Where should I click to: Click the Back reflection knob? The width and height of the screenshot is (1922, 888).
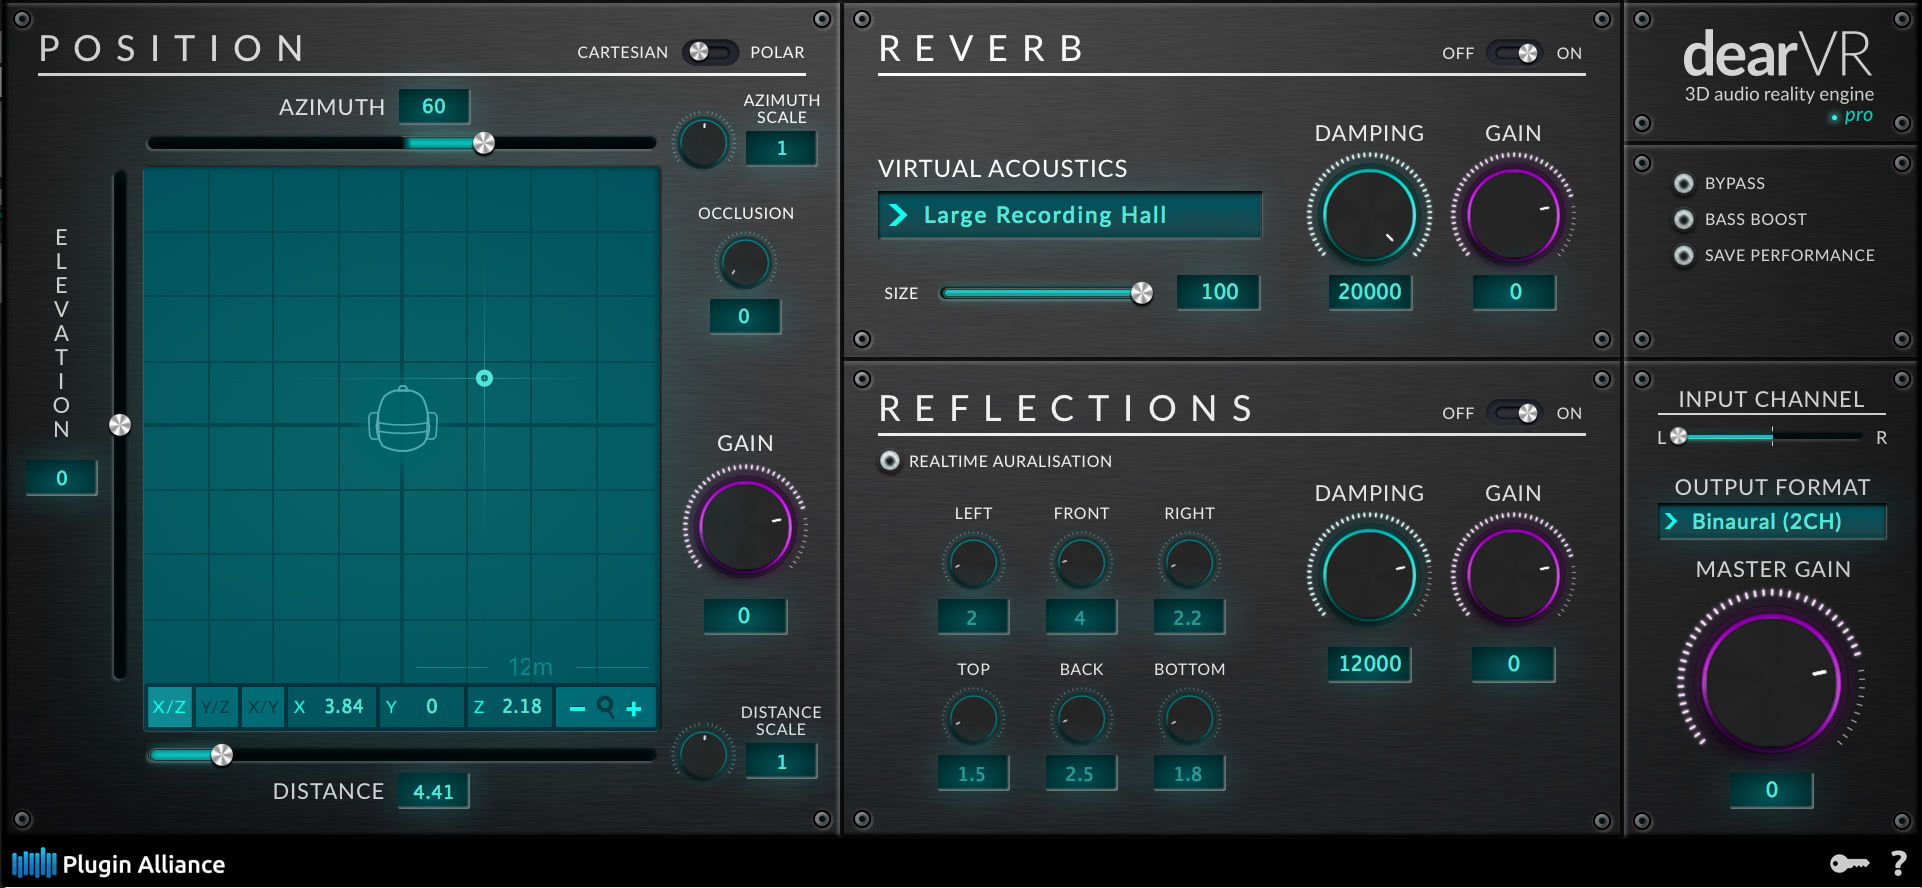(x=1080, y=718)
